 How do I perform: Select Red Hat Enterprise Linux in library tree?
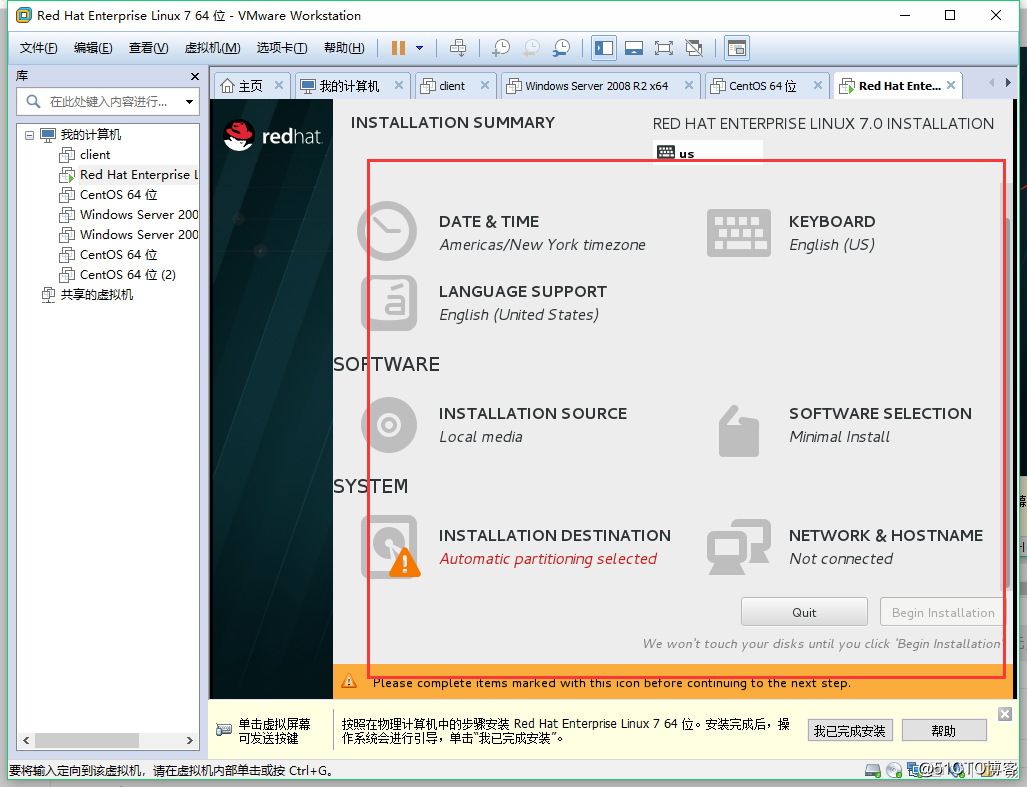click(139, 175)
